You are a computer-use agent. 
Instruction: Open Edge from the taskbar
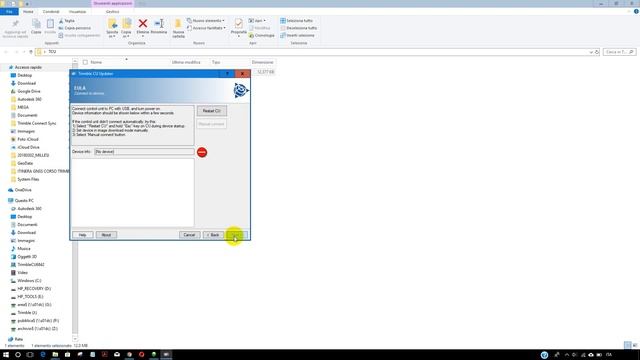tap(42, 355)
